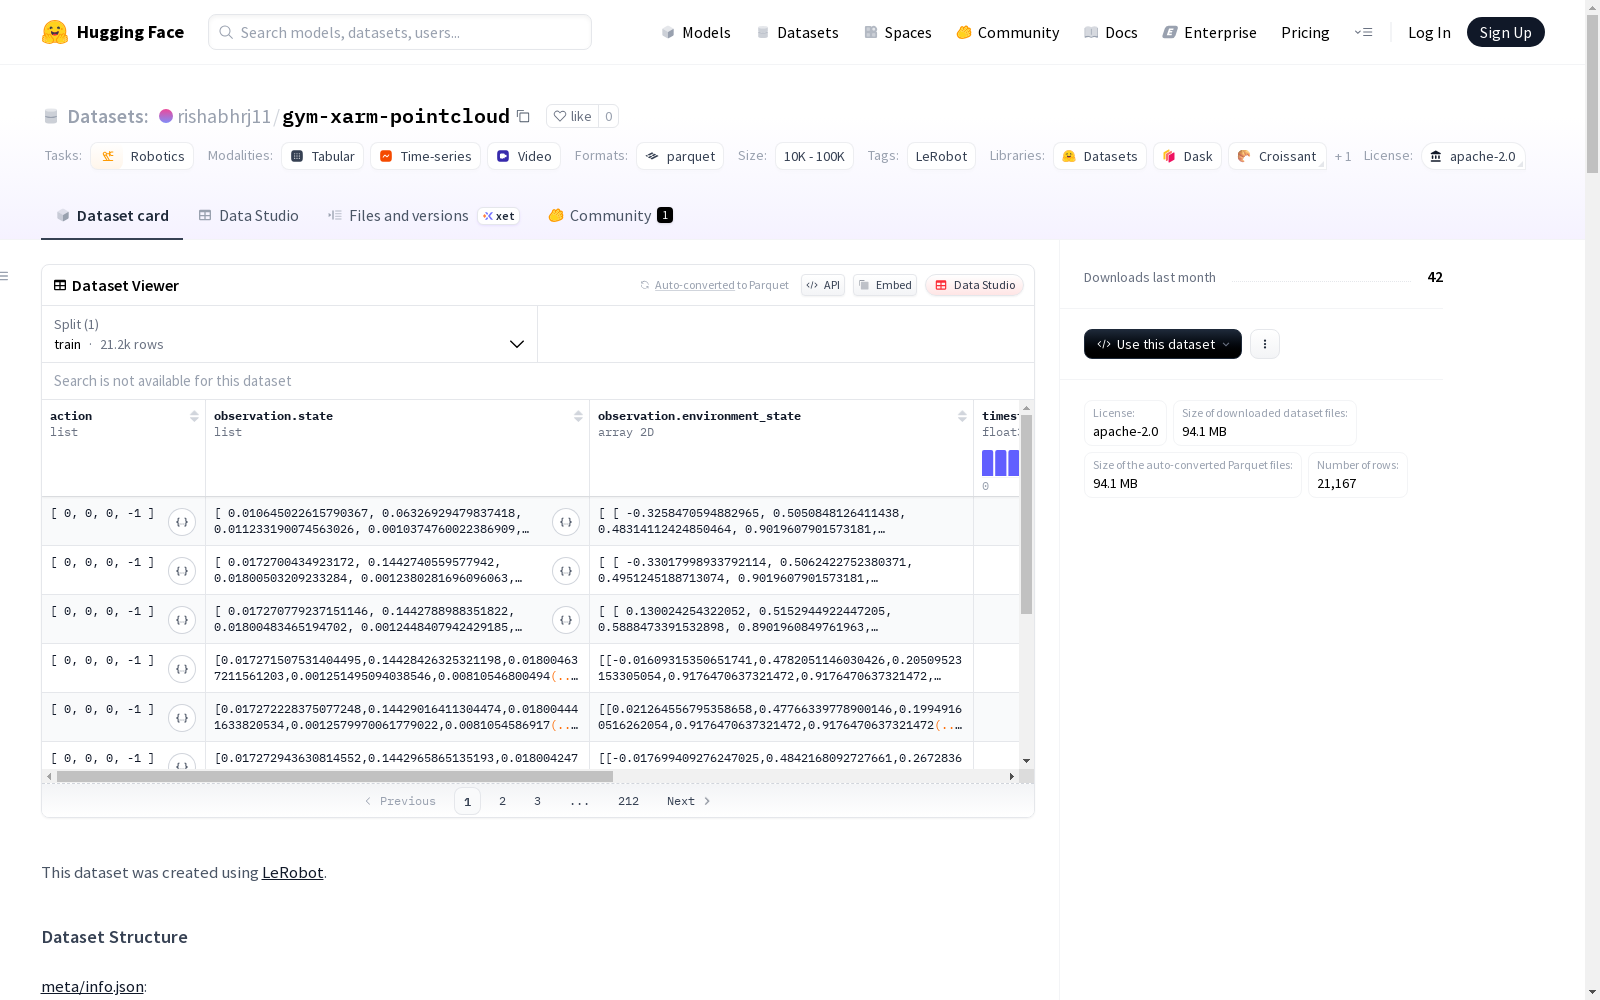Viewport: 1600px width, 1000px height.
Task: Focus the search models and datasets field
Action: pyautogui.click(x=400, y=32)
